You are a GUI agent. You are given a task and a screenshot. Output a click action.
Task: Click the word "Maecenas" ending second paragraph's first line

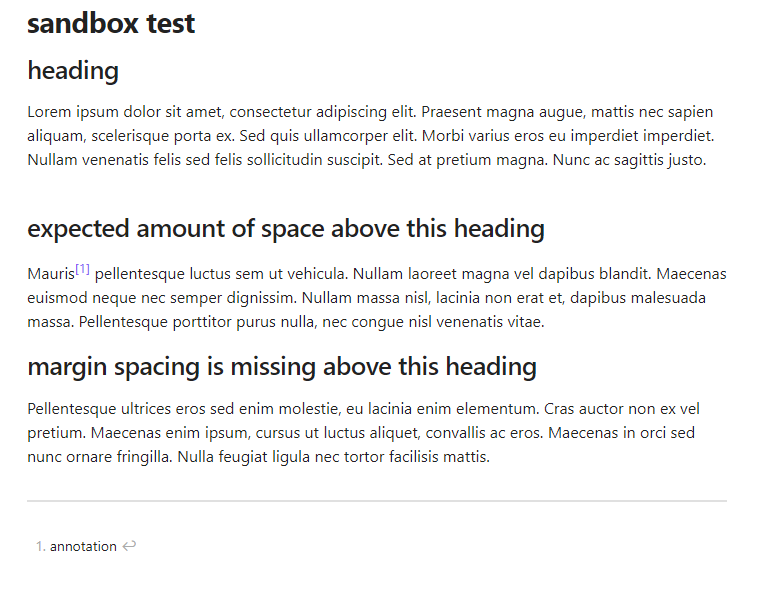(691, 274)
